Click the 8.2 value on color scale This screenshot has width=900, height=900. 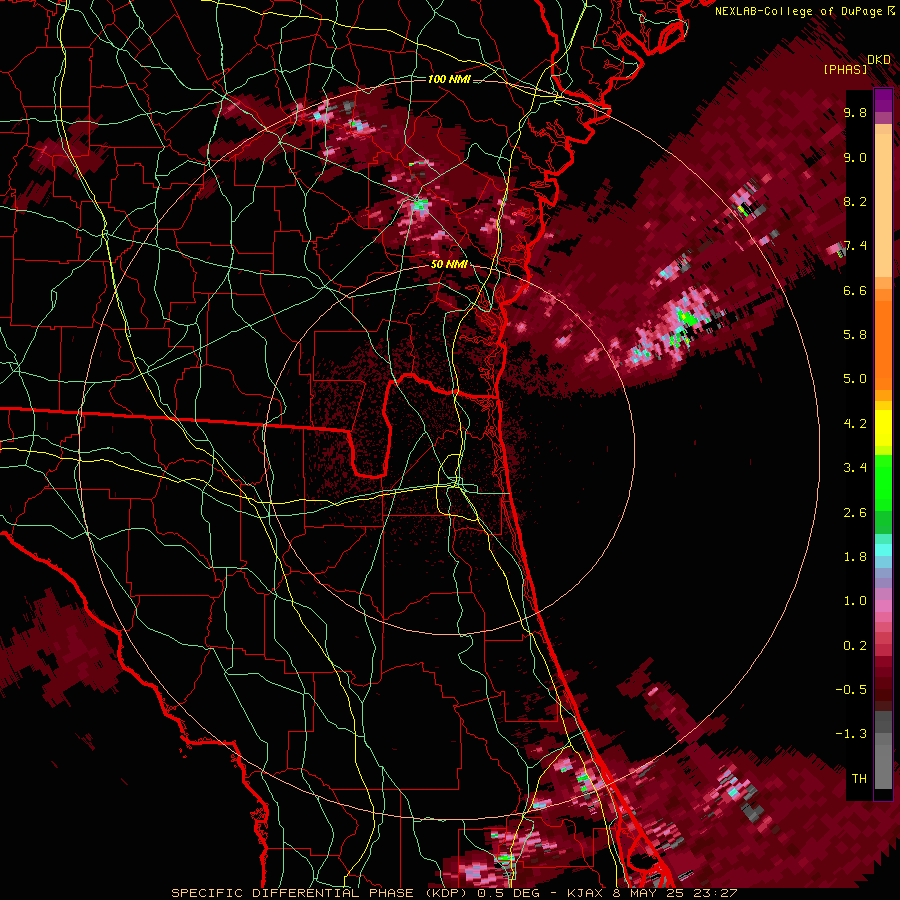(855, 201)
